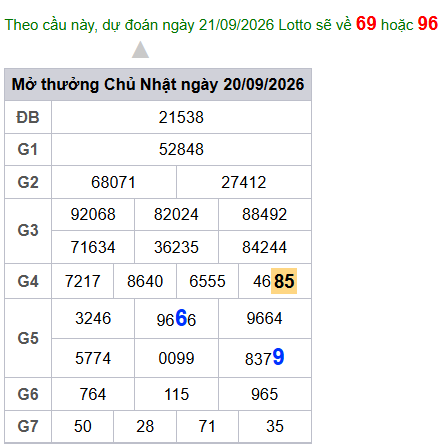This screenshot has width=447, height=447.
Task: Click G7 number 50
Action: (x=83, y=426)
